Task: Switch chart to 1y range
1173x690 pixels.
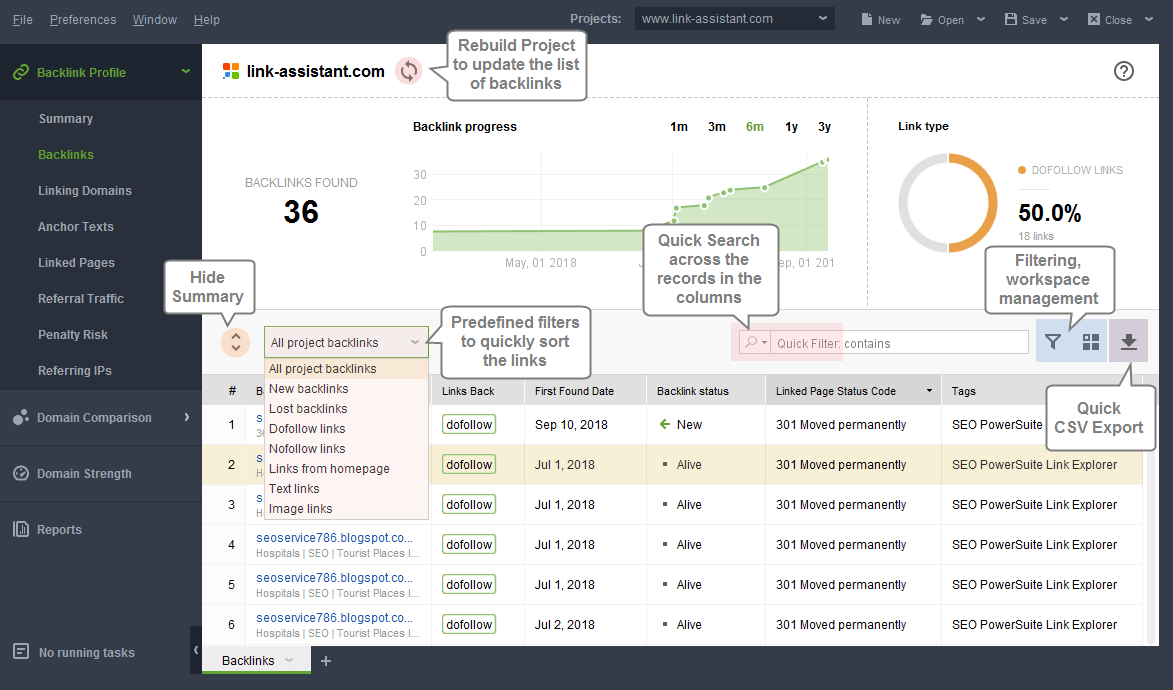Action: point(791,126)
